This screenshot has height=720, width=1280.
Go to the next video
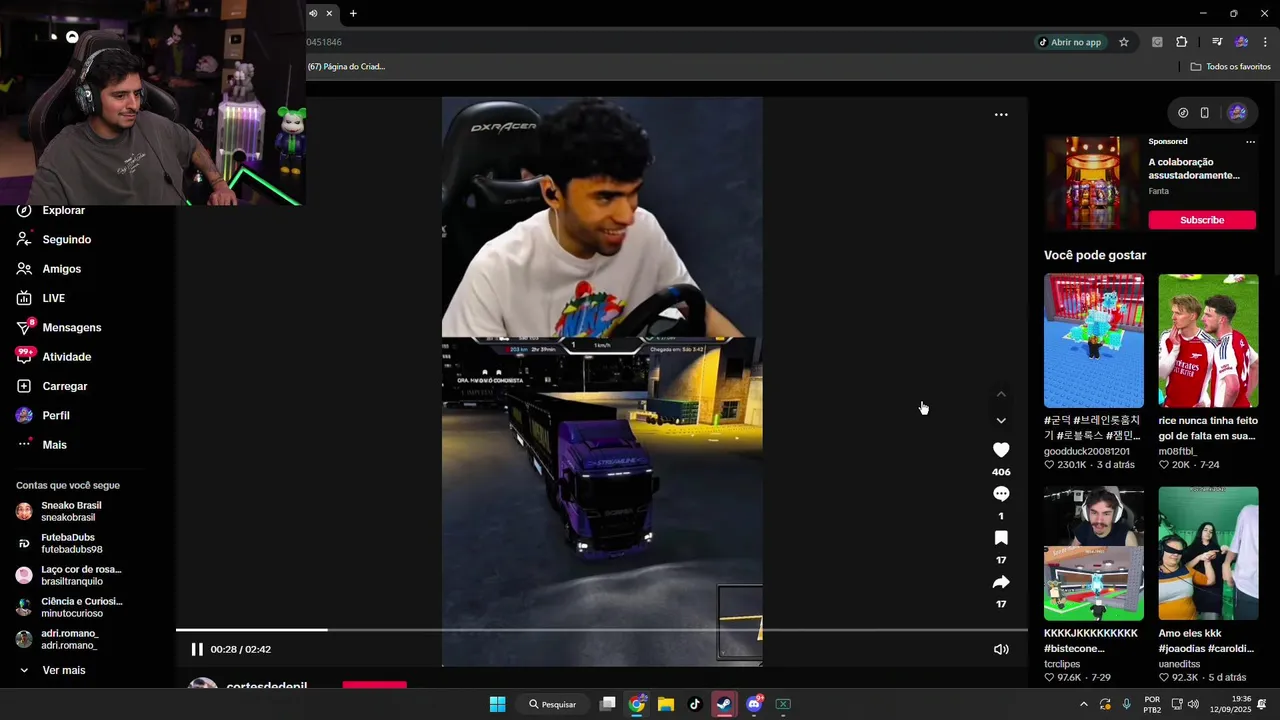click(x=1001, y=421)
